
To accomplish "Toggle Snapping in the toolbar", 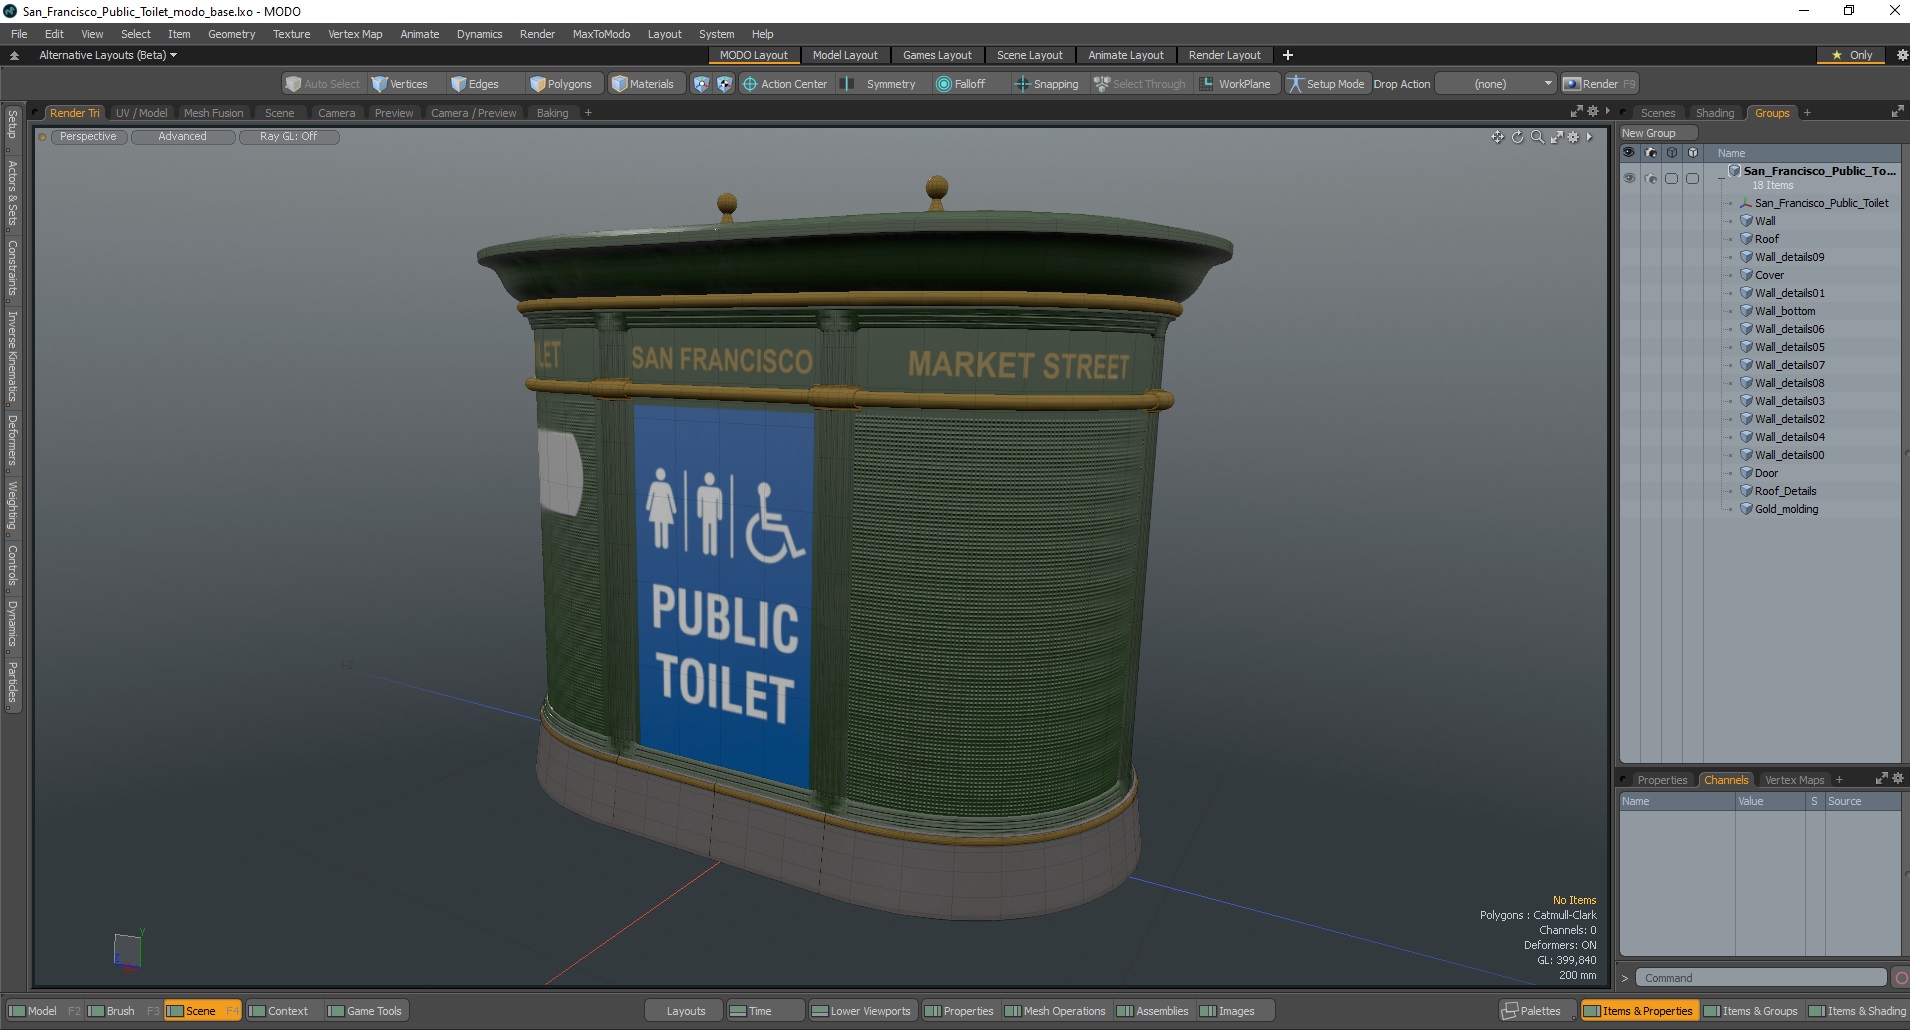I will pos(1047,84).
